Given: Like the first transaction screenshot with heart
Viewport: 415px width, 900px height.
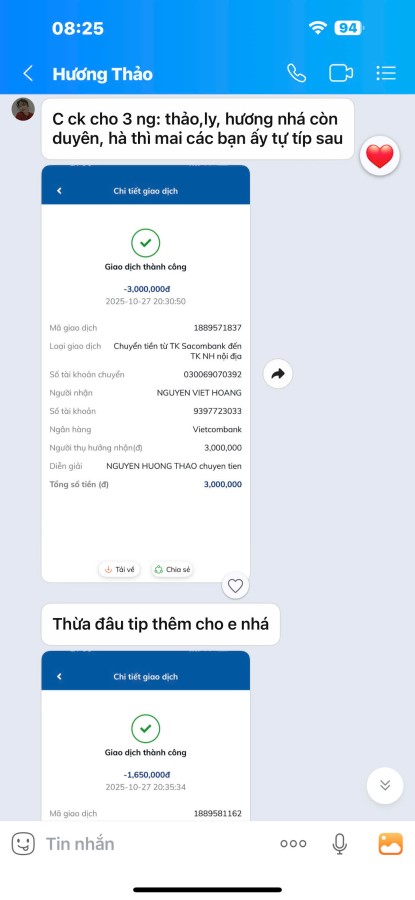Looking at the screenshot, I should click(x=235, y=585).
